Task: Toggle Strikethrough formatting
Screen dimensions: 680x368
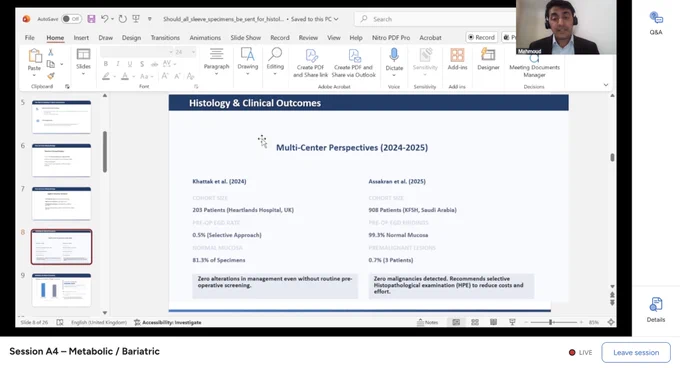Action: click(154, 64)
